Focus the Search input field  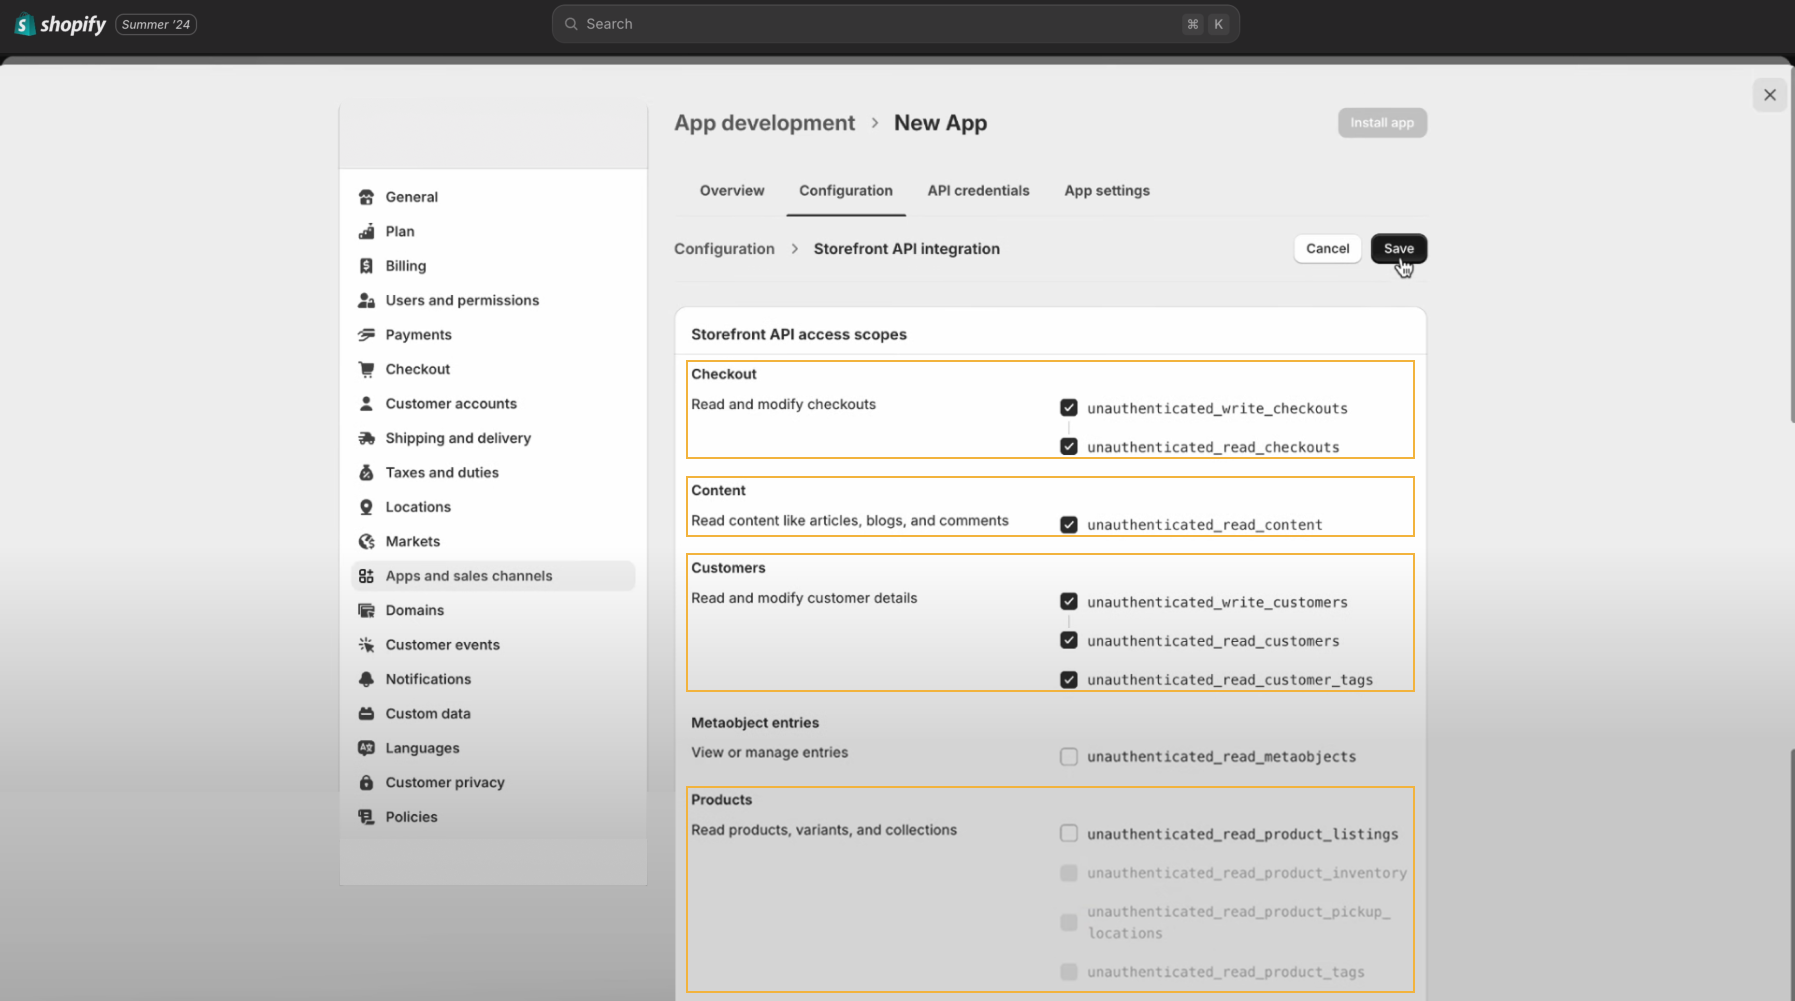(895, 24)
